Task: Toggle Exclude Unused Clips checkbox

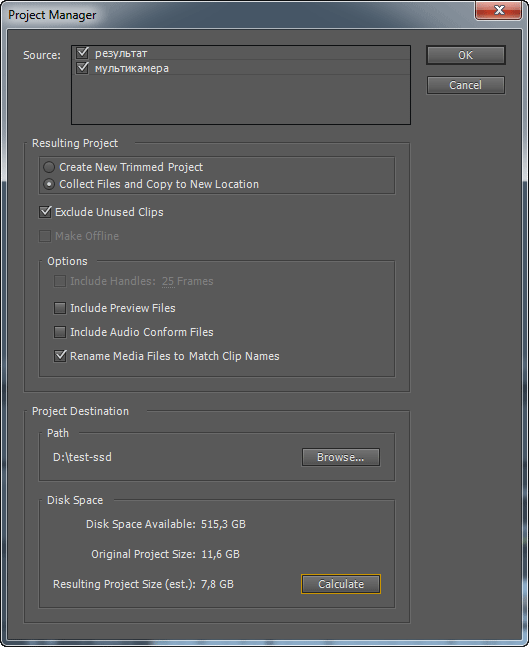Action: (x=45, y=212)
